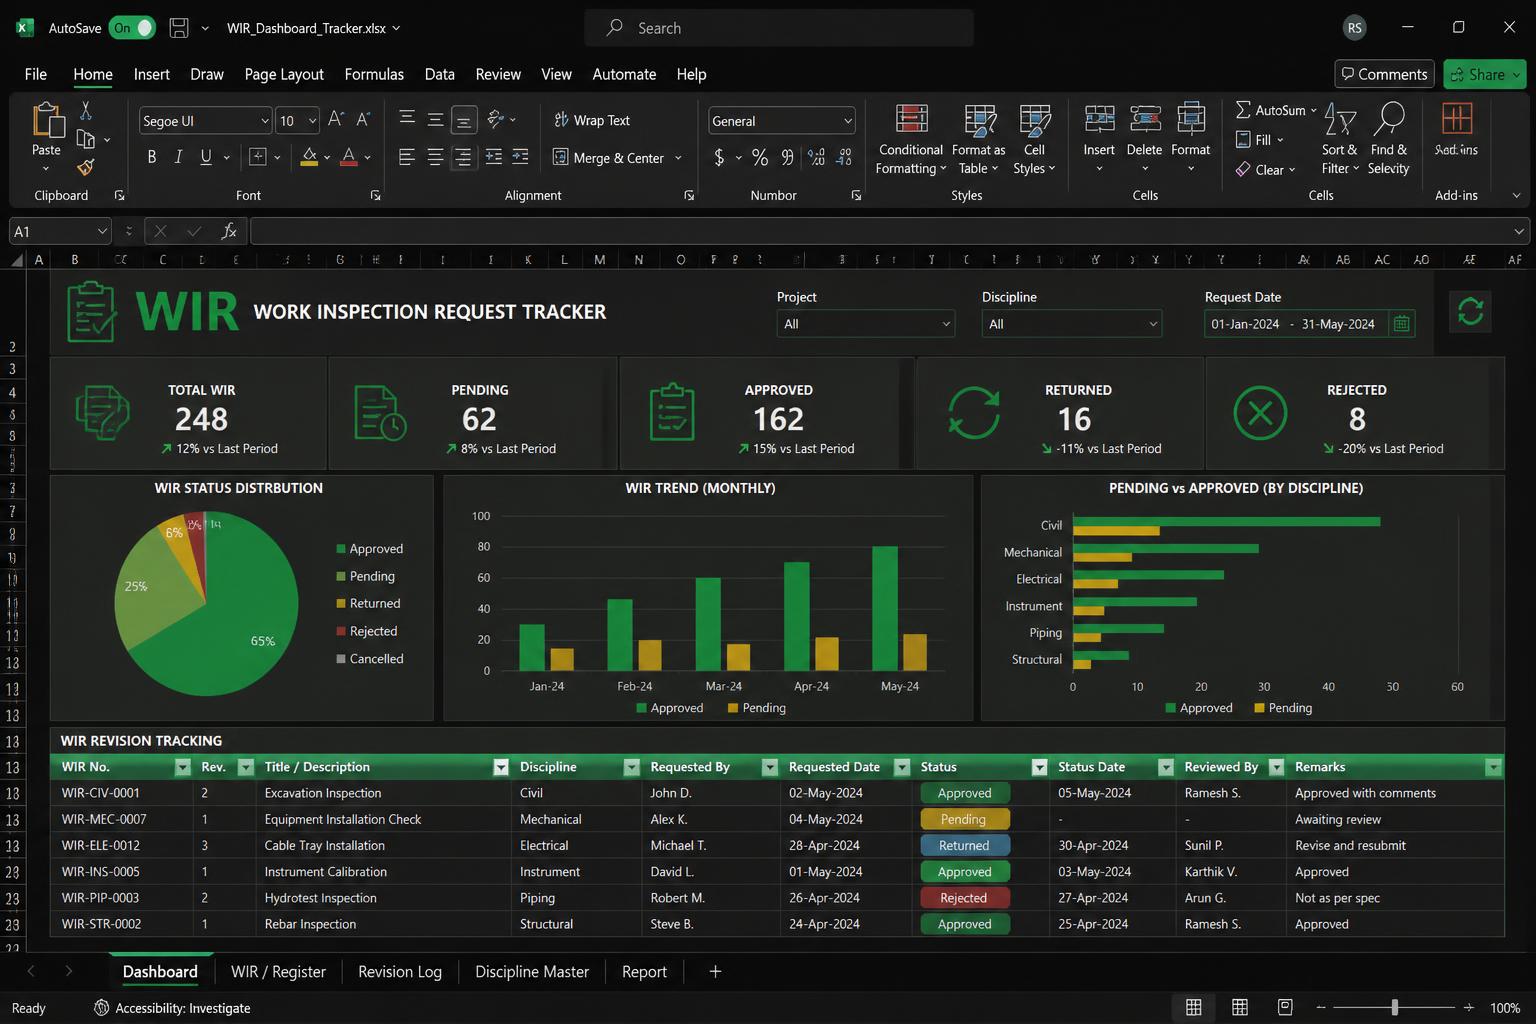Open the General number format dropdown
Viewport: 1536px width, 1024px height.
click(x=848, y=121)
